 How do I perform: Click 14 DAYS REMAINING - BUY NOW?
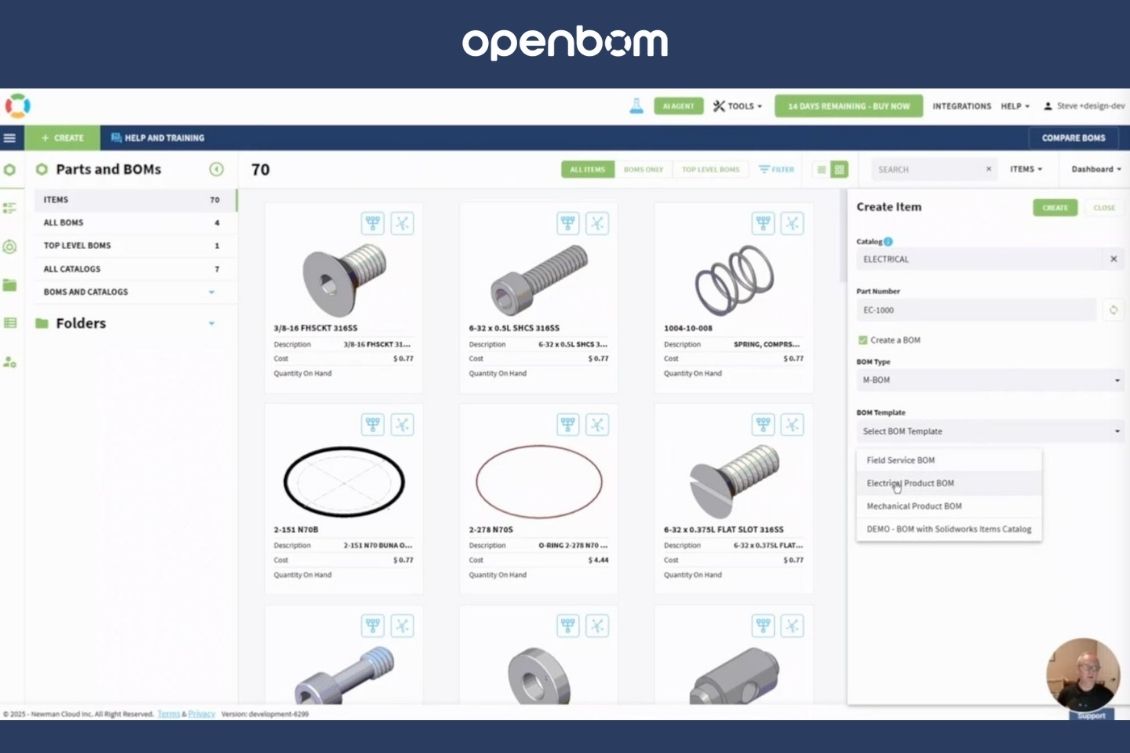click(848, 106)
